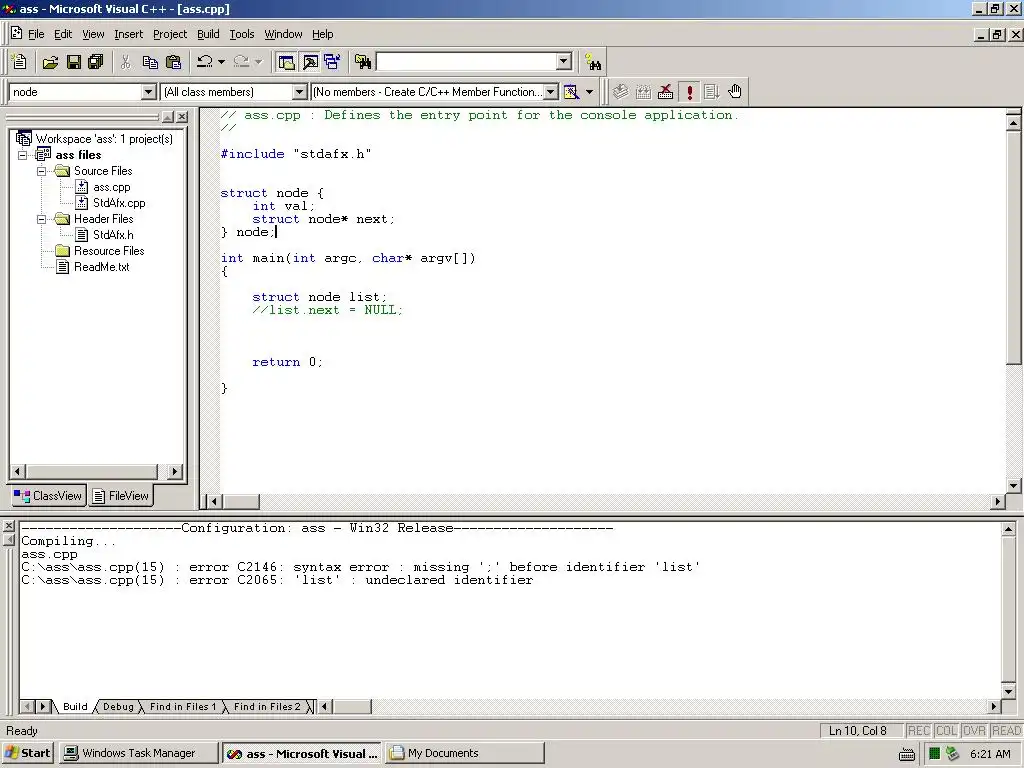Open the '(All class members)' filter dropdown
Screen dimensions: 1024x768
pyautogui.click(x=299, y=92)
